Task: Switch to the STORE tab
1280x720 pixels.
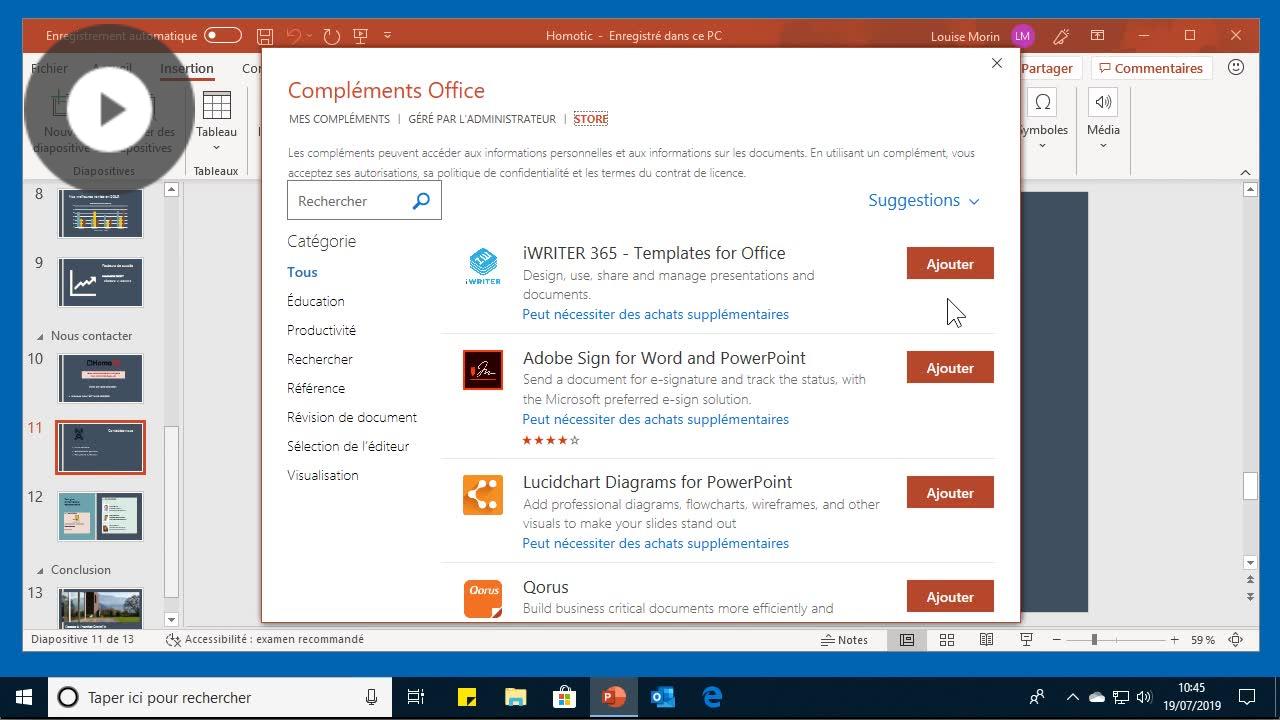Action: coord(590,118)
